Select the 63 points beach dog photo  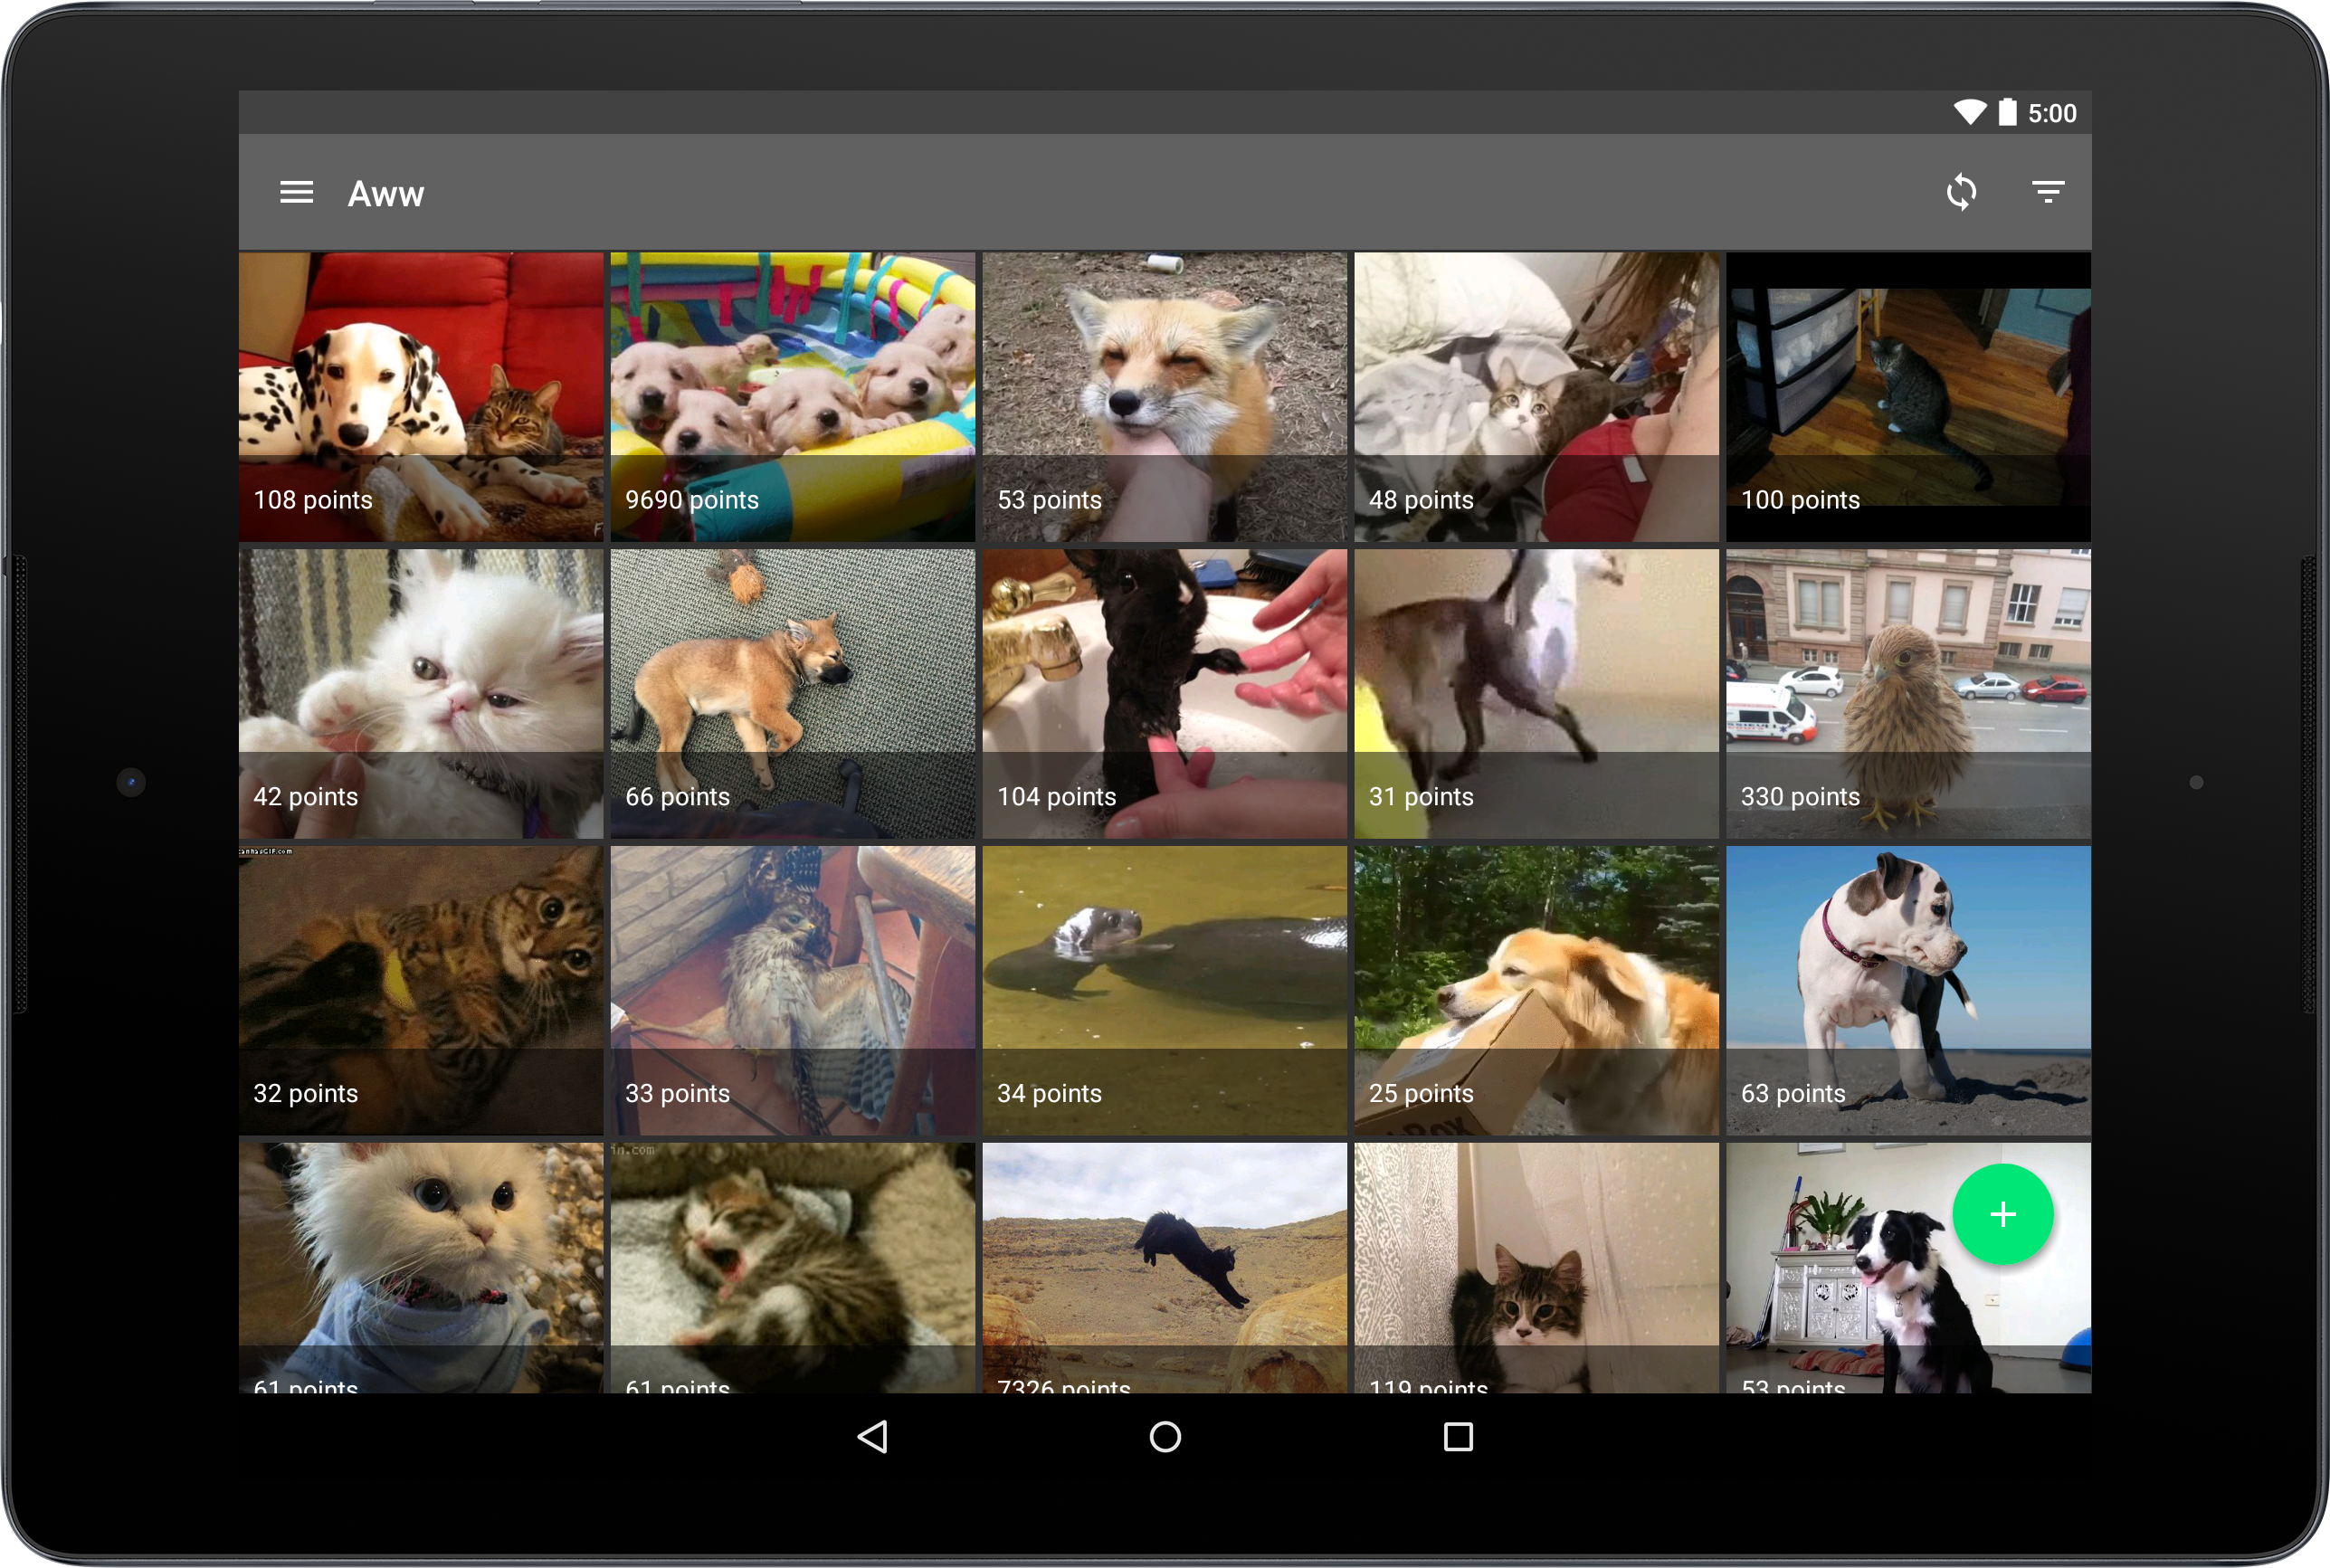point(1907,989)
